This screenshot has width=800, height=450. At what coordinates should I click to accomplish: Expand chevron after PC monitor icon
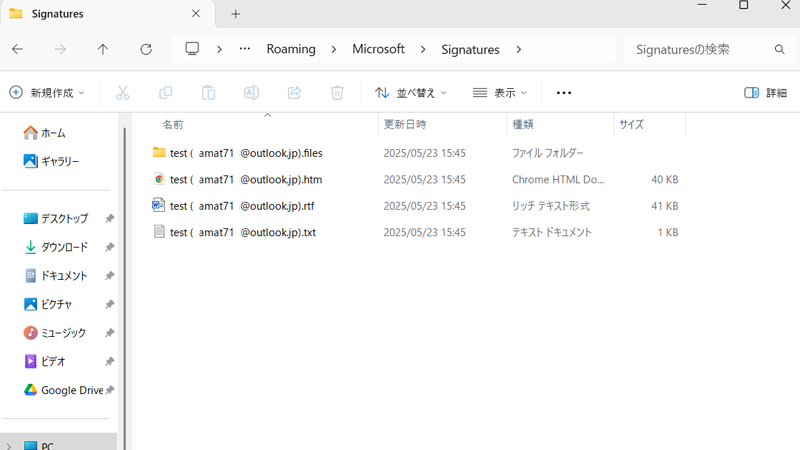click(x=219, y=49)
